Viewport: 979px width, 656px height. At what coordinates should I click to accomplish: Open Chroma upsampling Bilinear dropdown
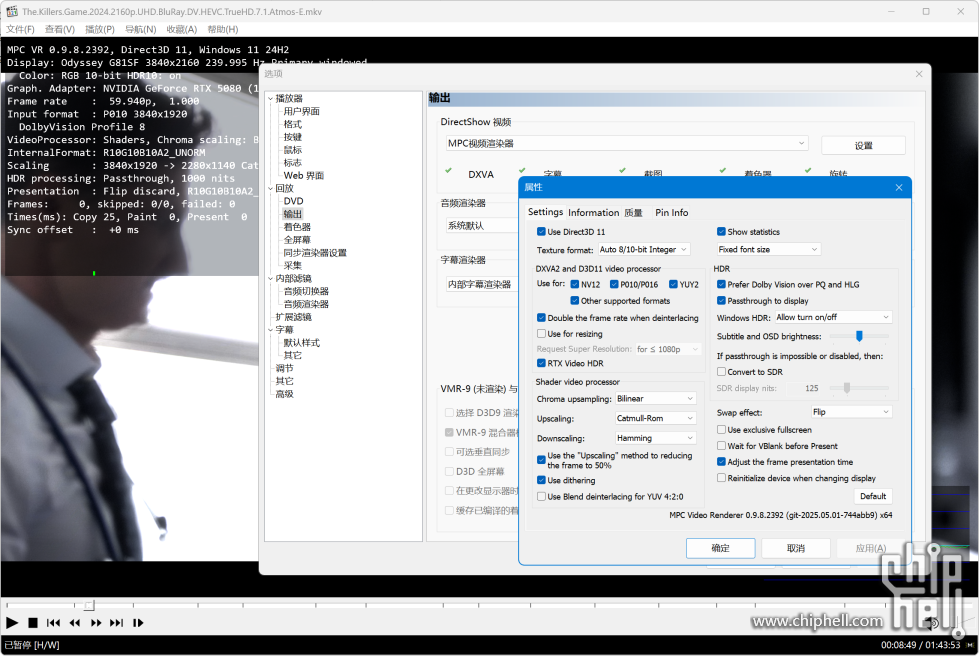[655, 398]
